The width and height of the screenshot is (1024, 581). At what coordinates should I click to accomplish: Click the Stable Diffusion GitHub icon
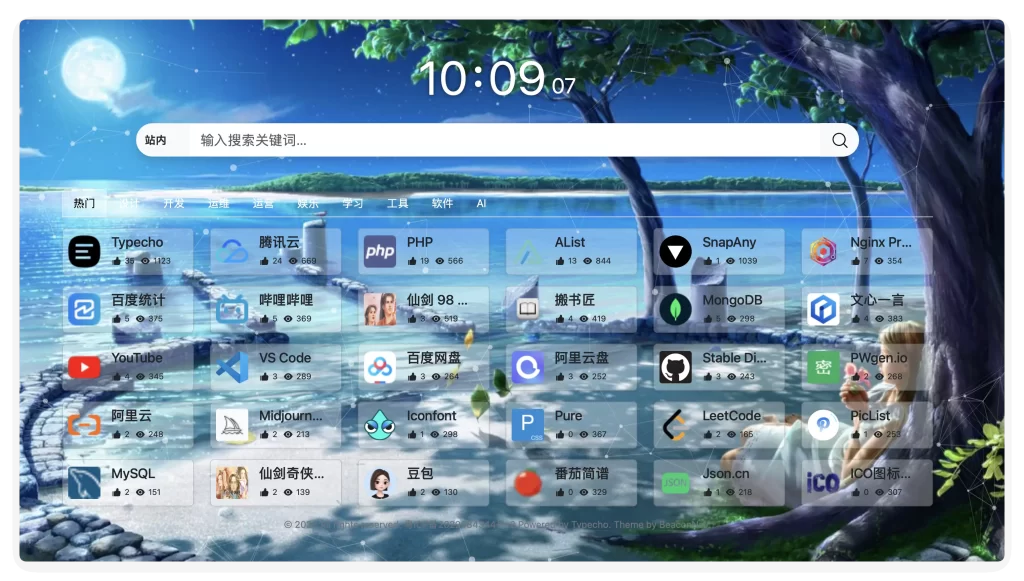pos(675,367)
